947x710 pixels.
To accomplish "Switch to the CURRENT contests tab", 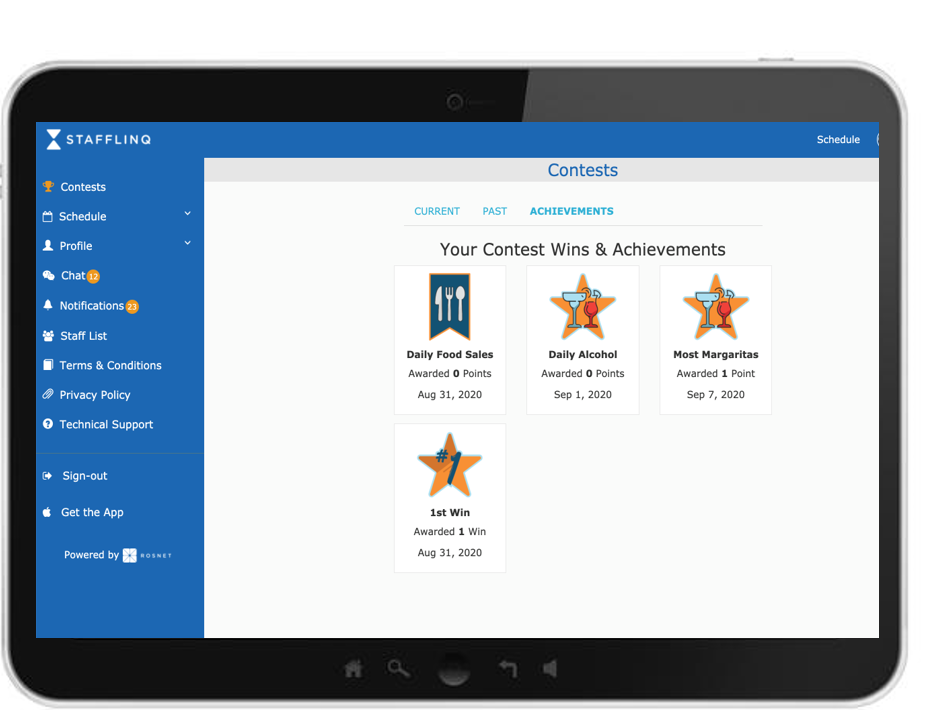I will (x=437, y=212).
